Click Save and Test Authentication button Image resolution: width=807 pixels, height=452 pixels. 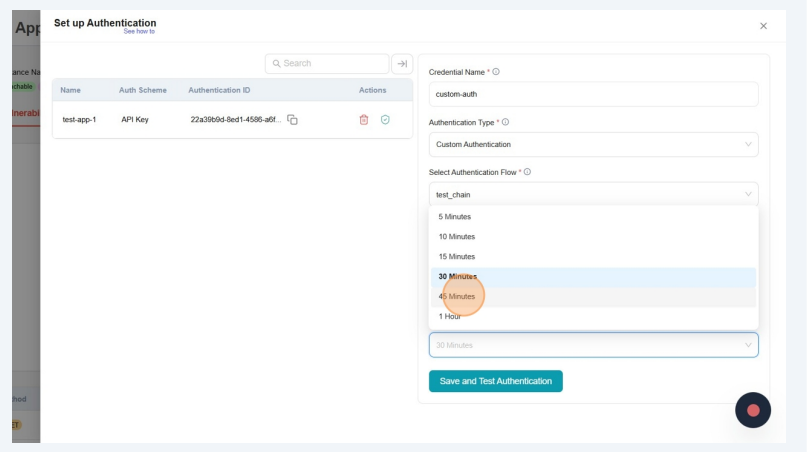496,381
